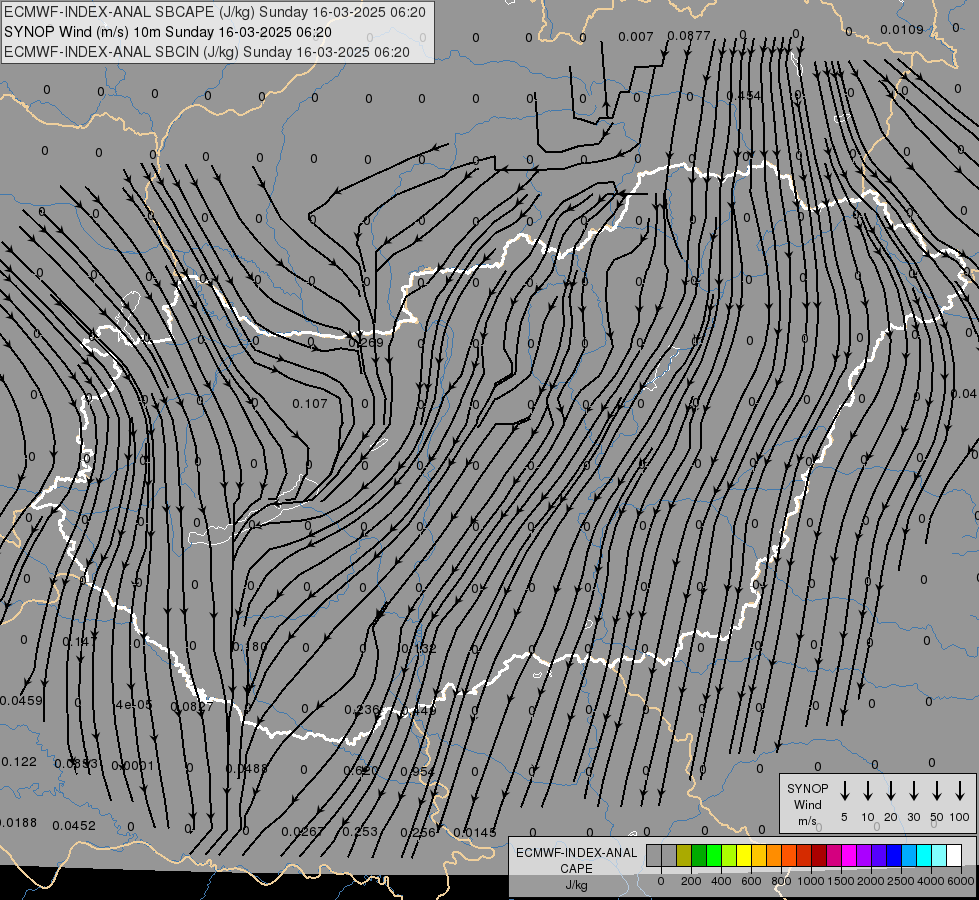Click the wind arrow above the 100 label

pyautogui.click(x=960, y=791)
